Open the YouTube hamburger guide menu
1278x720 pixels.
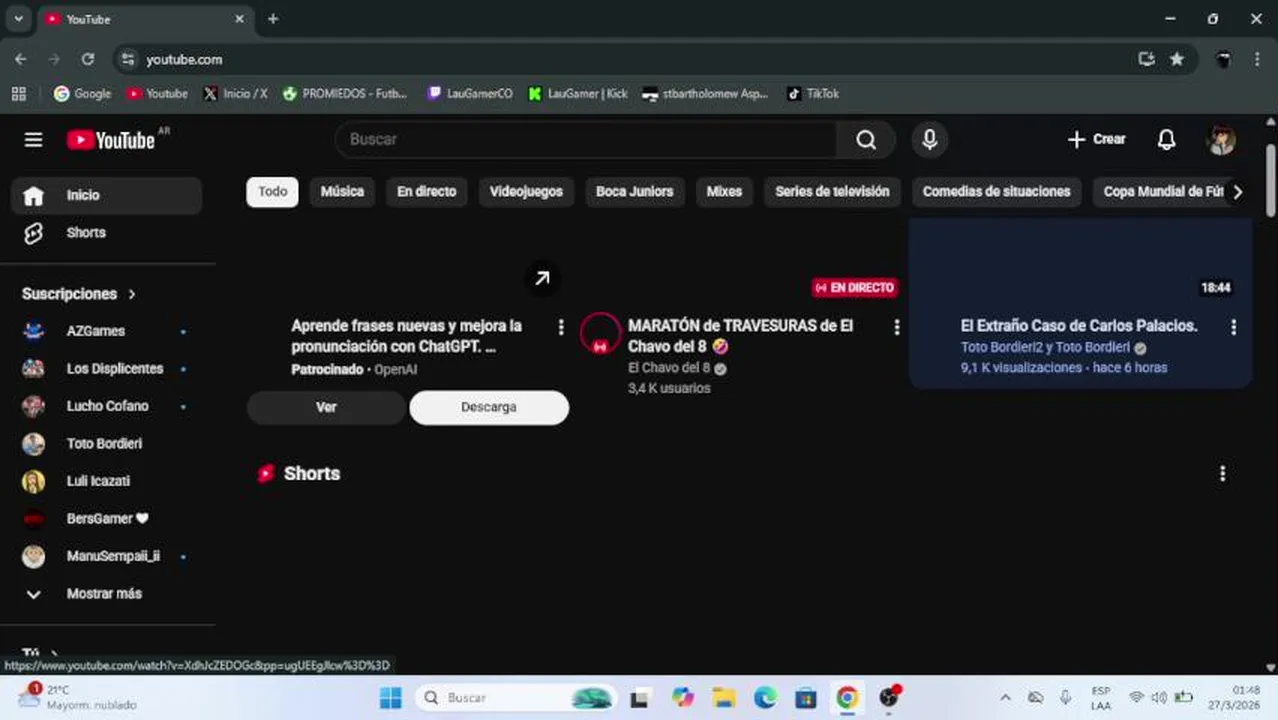click(33, 140)
